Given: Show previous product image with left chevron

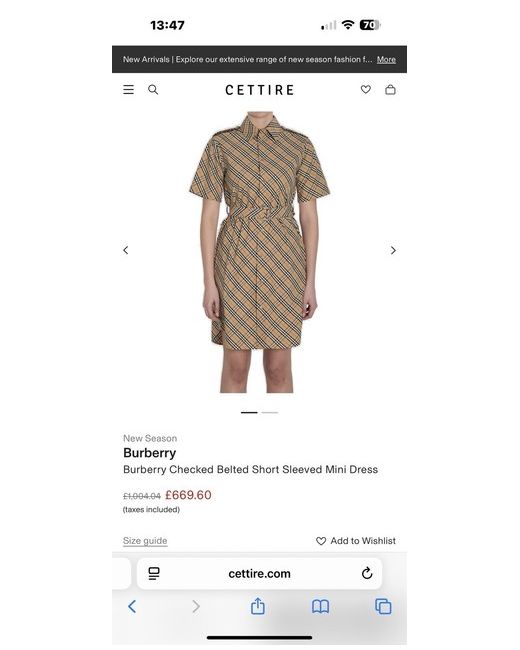Looking at the screenshot, I should click(x=126, y=250).
